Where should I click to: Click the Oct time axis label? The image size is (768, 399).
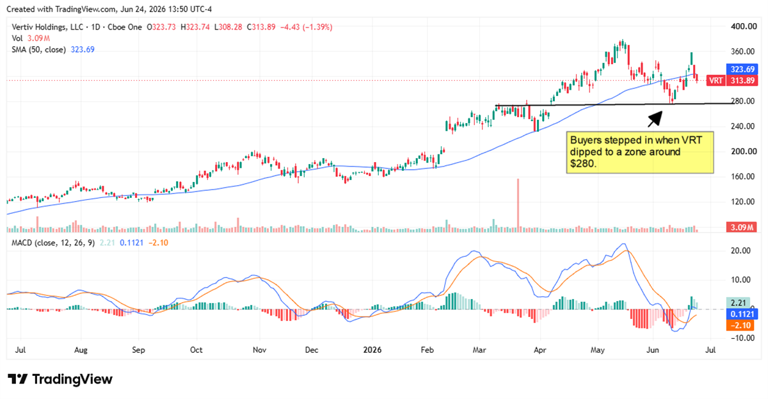coord(196,350)
